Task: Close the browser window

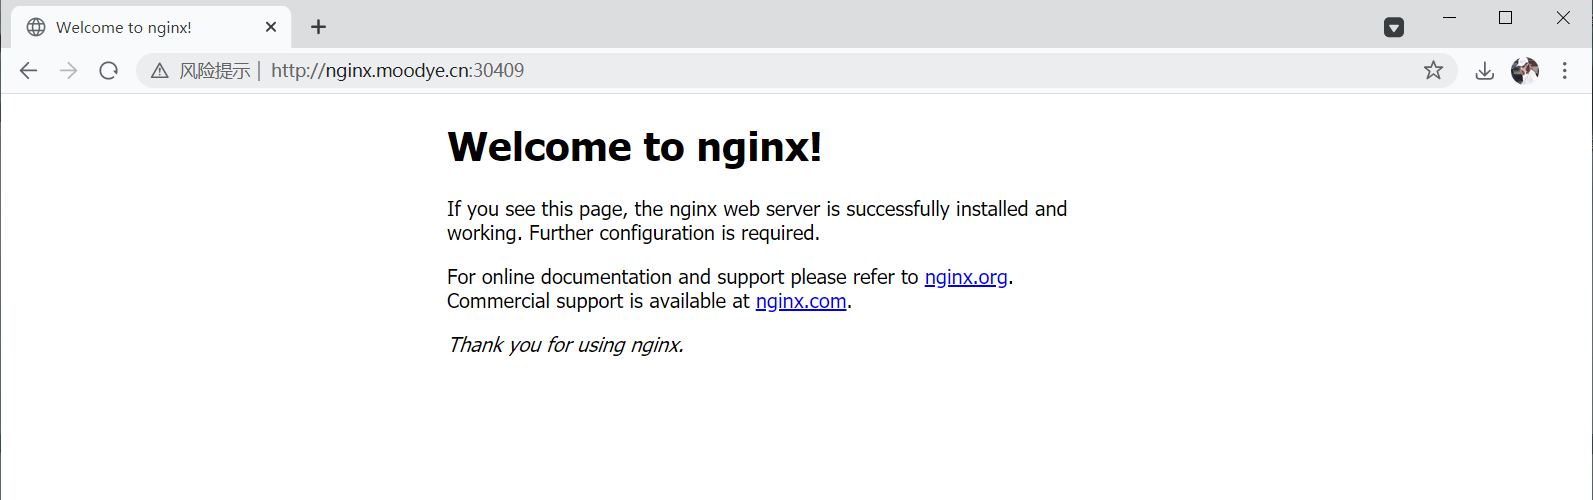Action: point(1563,18)
